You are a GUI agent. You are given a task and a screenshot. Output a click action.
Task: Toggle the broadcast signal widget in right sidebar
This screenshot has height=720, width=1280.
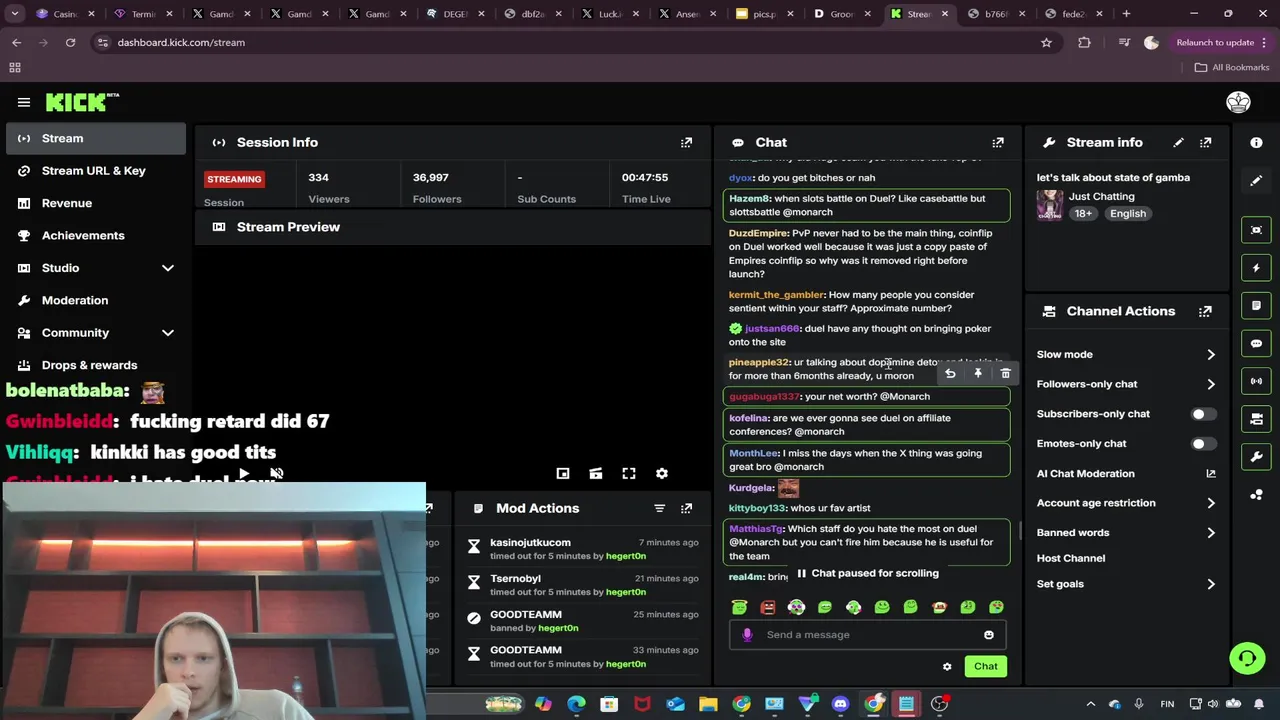pos(1257,381)
